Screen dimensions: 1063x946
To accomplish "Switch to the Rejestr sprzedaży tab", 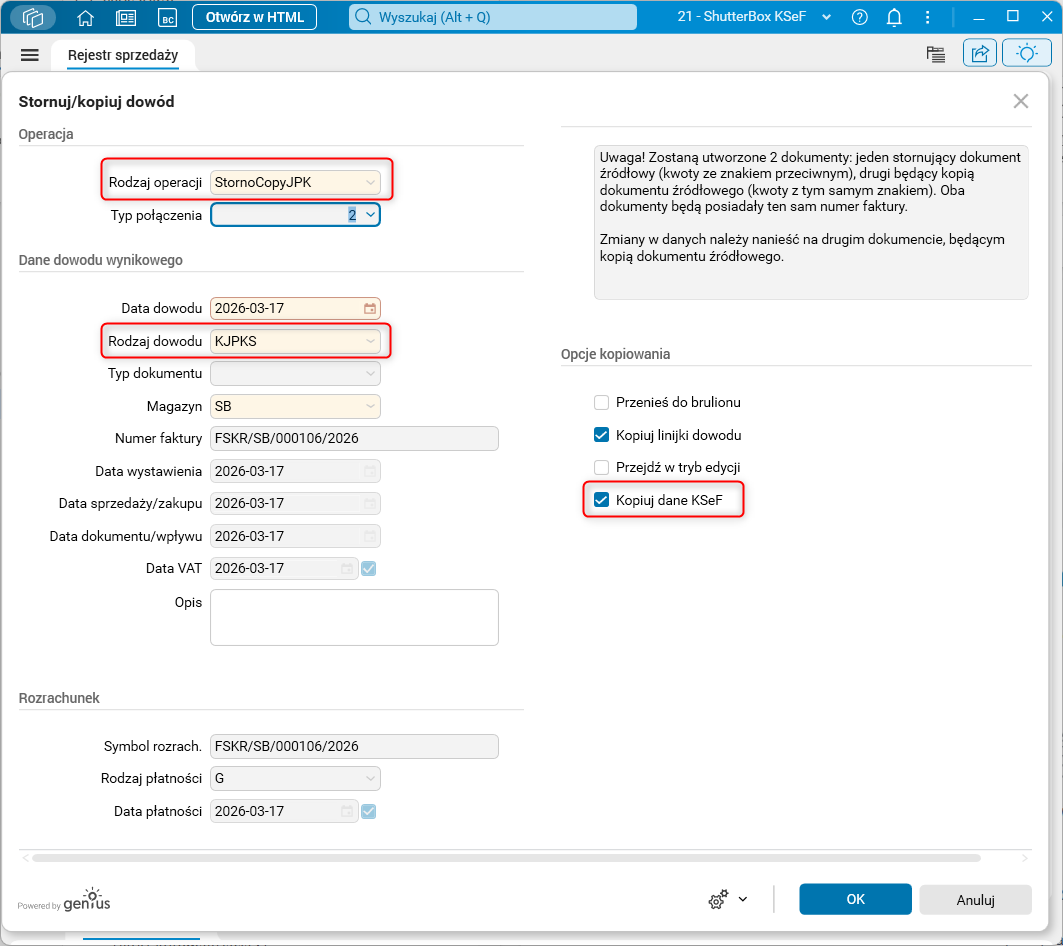I will click(x=123, y=55).
